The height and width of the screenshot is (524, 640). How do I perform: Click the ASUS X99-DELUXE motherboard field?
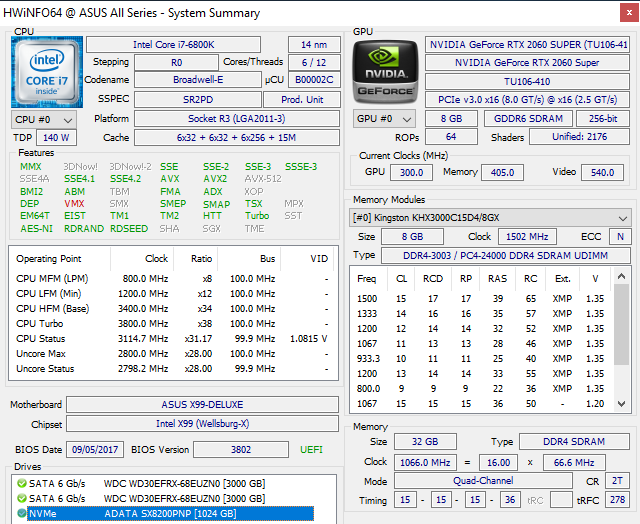click(x=204, y=405)
